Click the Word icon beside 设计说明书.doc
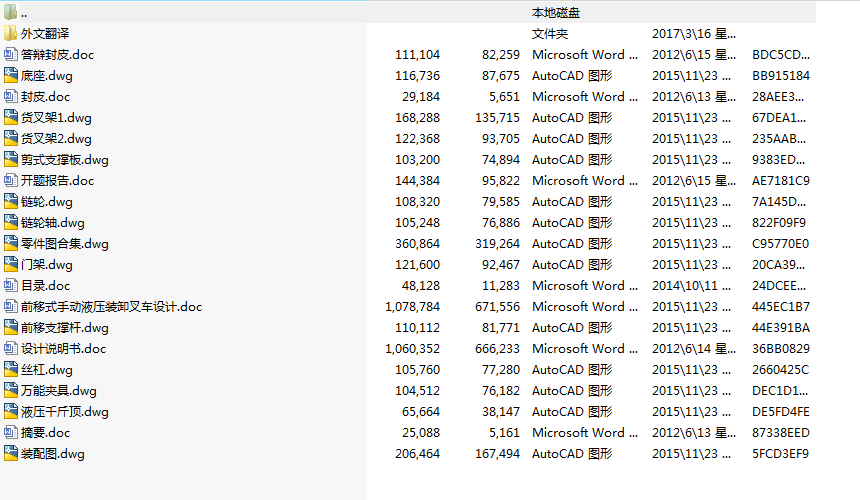Image resolution: width=860 pixels, height=500 pixels. click(x=11, y=348)
